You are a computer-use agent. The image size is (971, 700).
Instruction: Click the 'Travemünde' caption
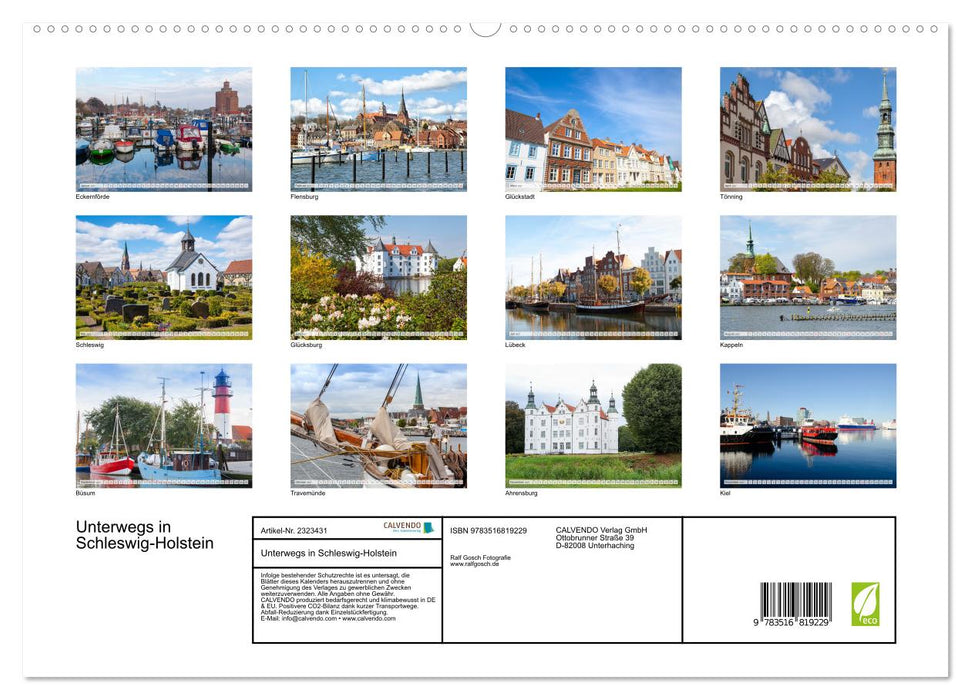(x=308, y=493)
